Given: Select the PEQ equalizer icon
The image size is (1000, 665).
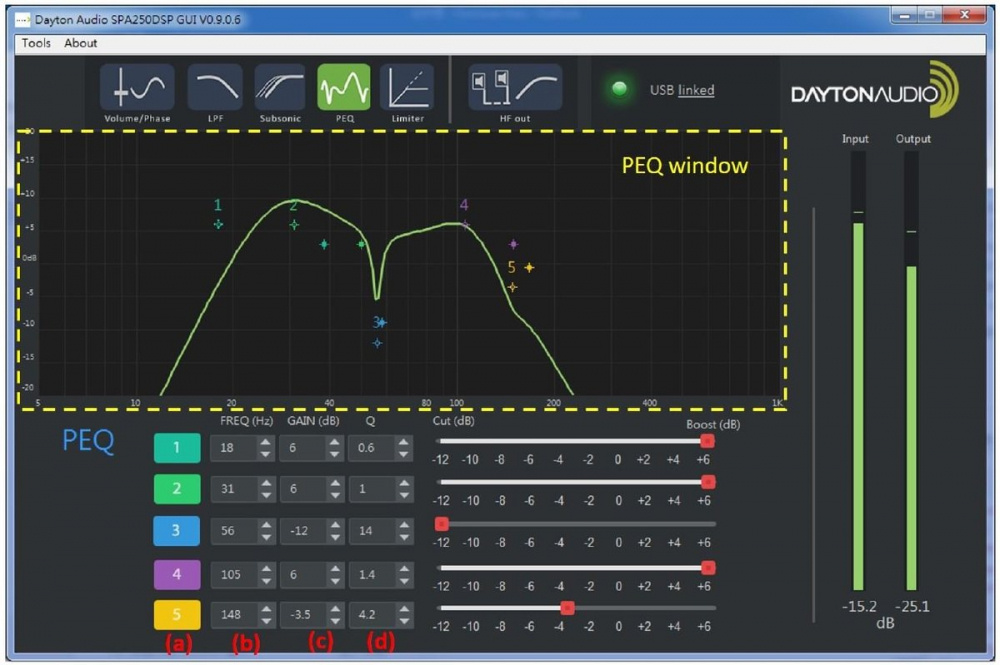Looking at the screenshot, I should click(x=344, y=88).
